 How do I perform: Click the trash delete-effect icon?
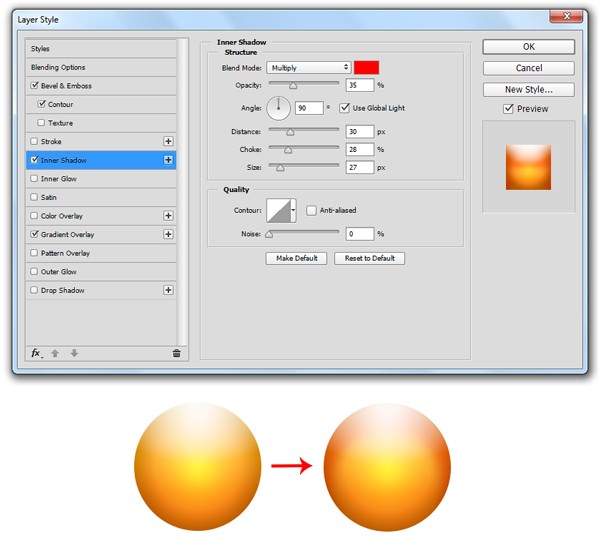176,353
